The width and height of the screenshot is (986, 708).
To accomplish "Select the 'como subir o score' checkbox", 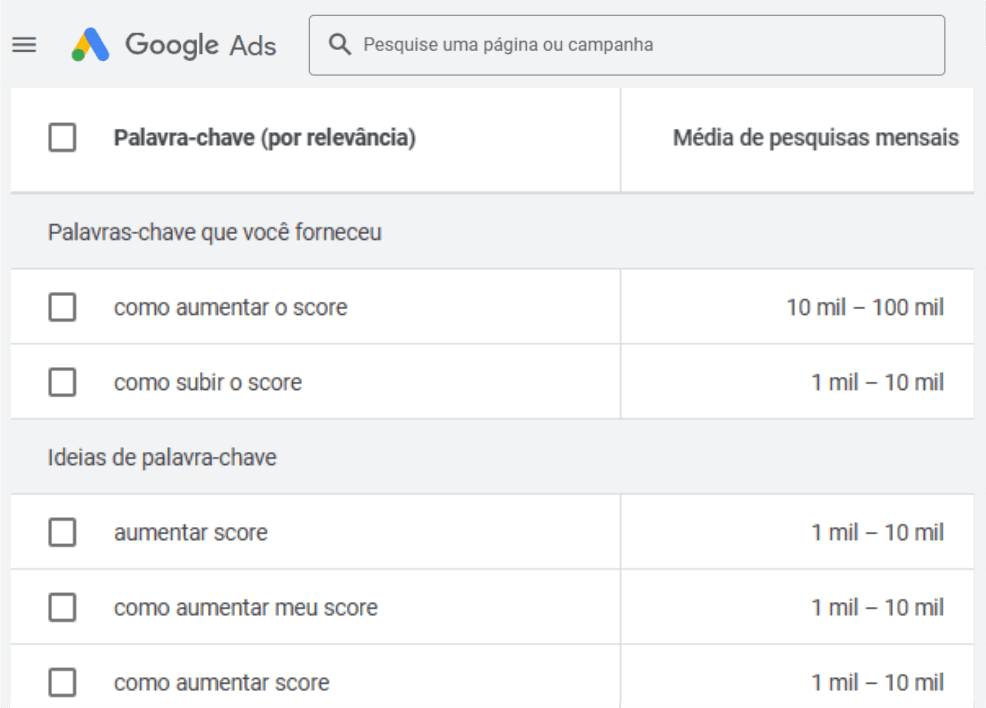I will [63, 382].
